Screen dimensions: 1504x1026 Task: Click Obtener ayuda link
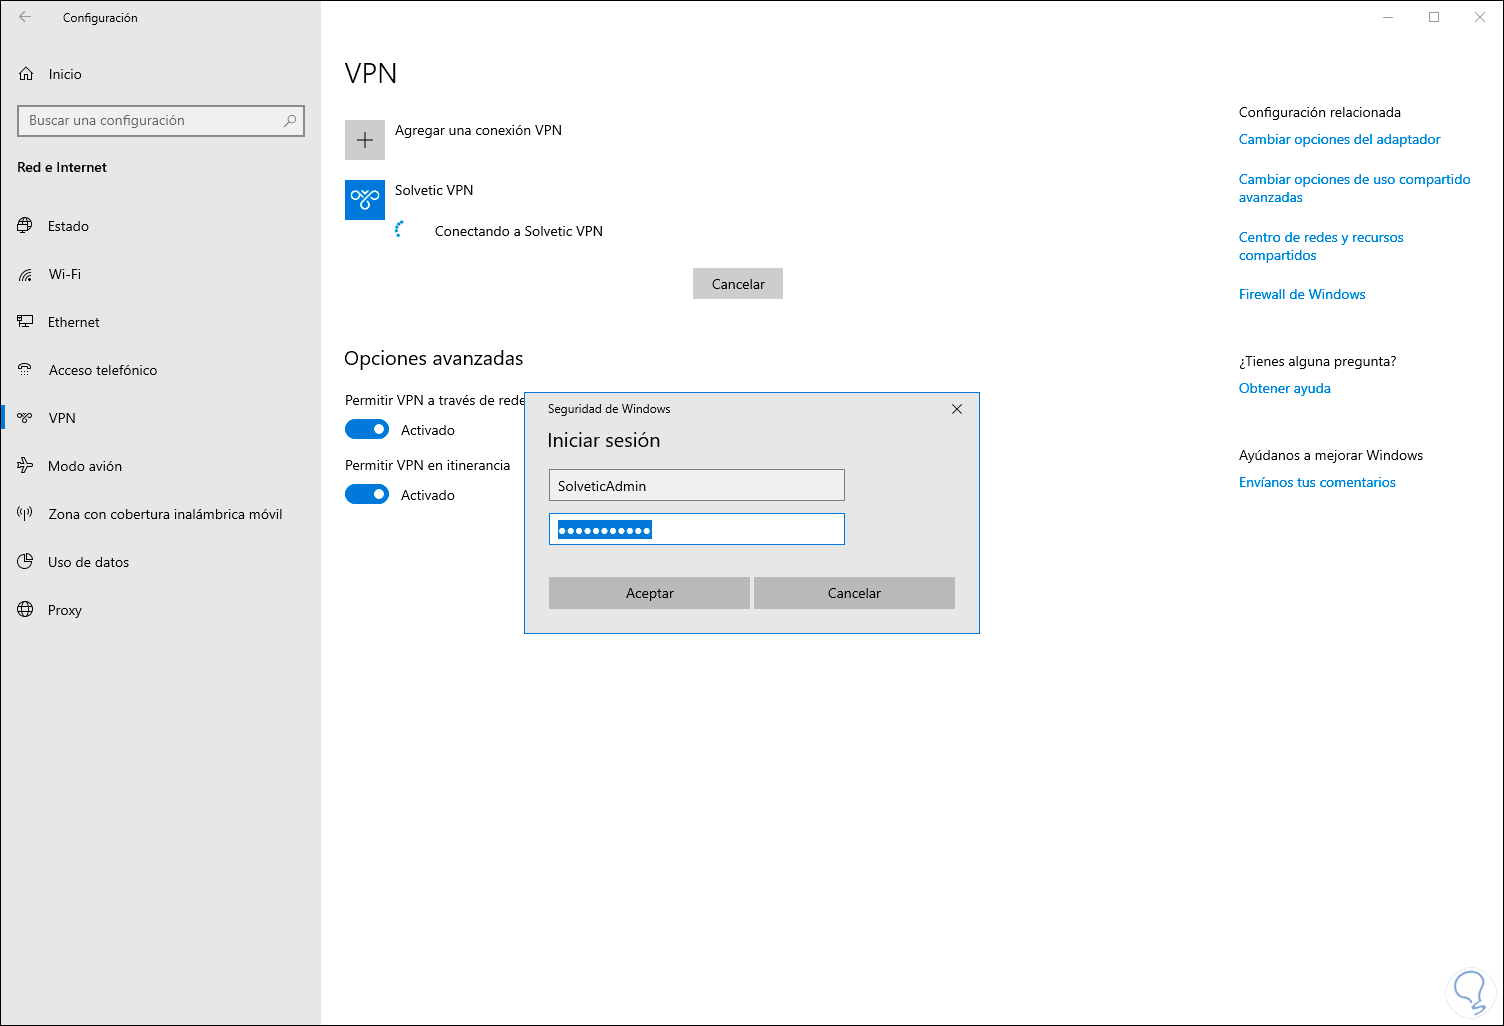click(x=1285, y=388)
